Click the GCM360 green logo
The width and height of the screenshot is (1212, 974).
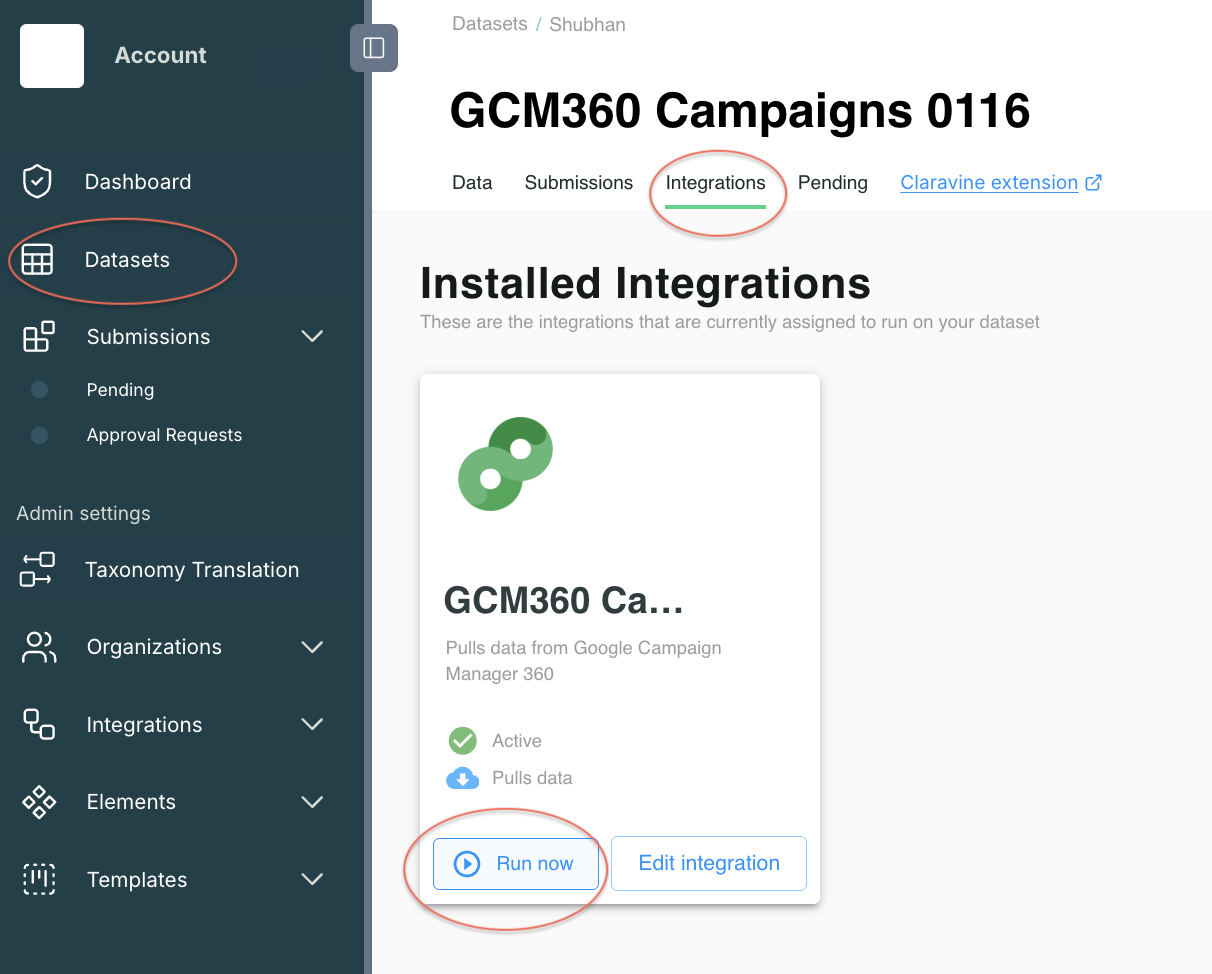[506, 464]
